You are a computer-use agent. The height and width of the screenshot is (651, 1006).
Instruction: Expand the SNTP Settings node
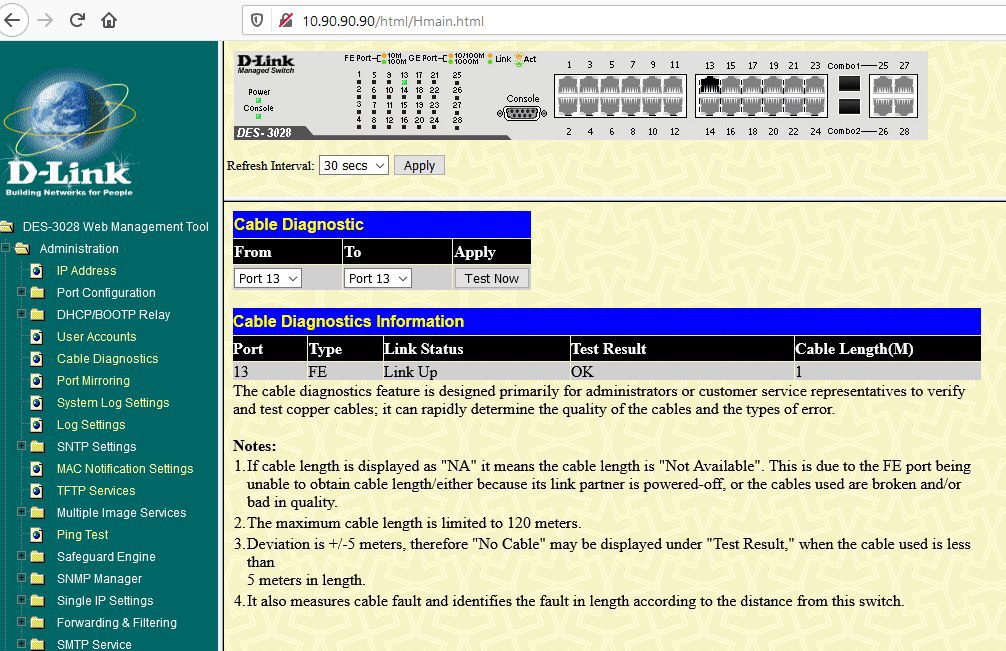[x=21, y=446]
